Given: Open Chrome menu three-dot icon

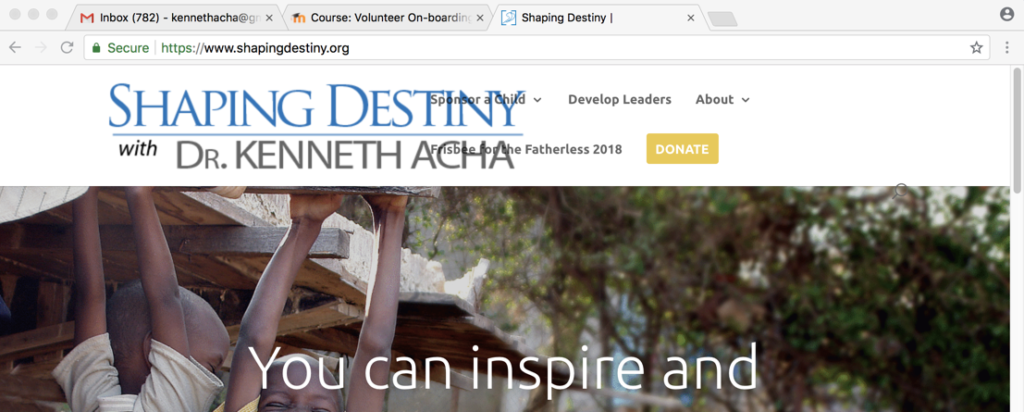Looking at the screenshot, I should click(1005, 48).
